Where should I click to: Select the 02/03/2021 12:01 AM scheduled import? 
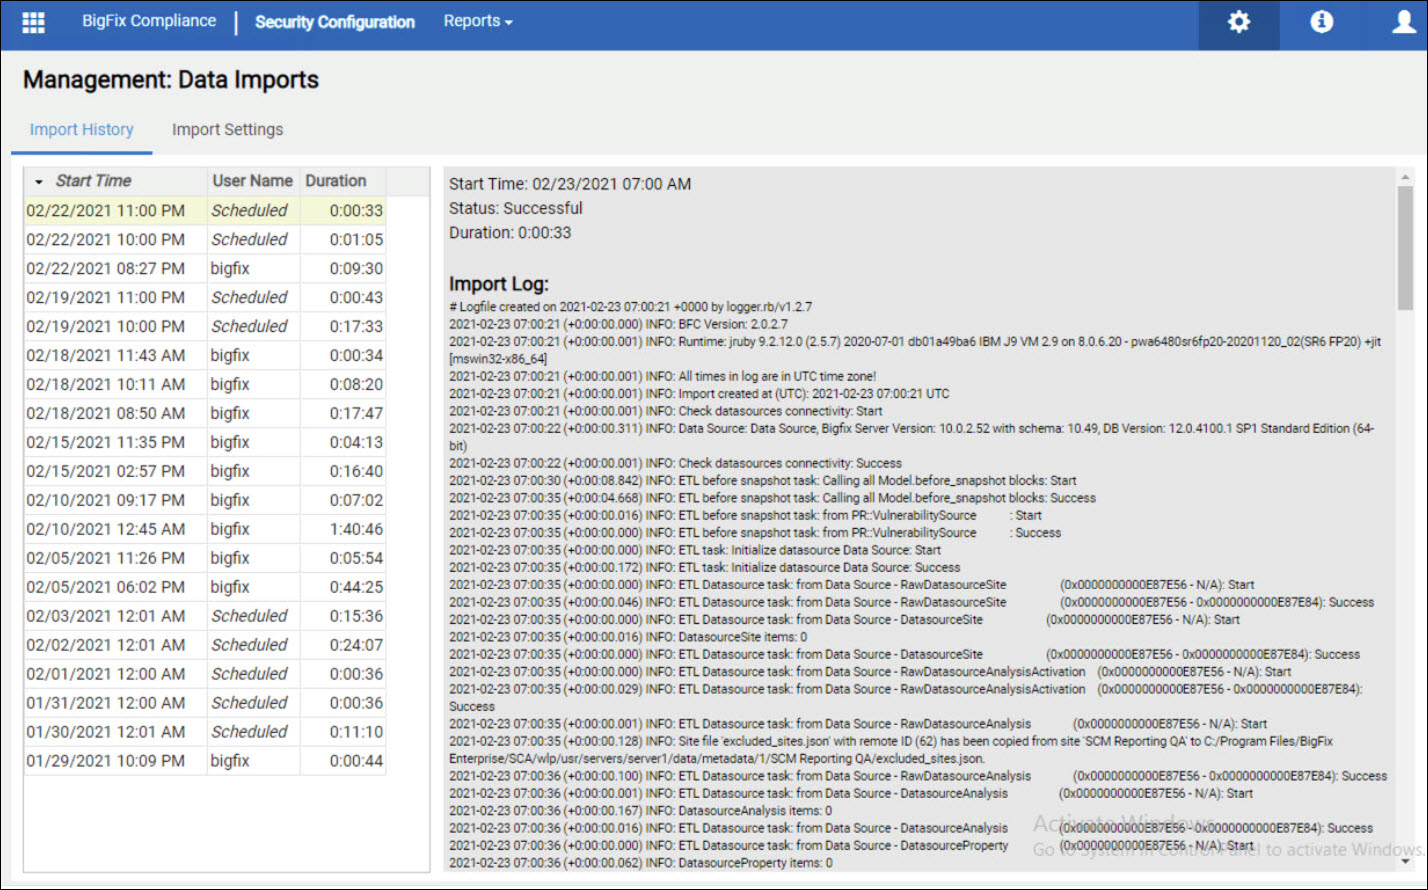pos(105,616)
